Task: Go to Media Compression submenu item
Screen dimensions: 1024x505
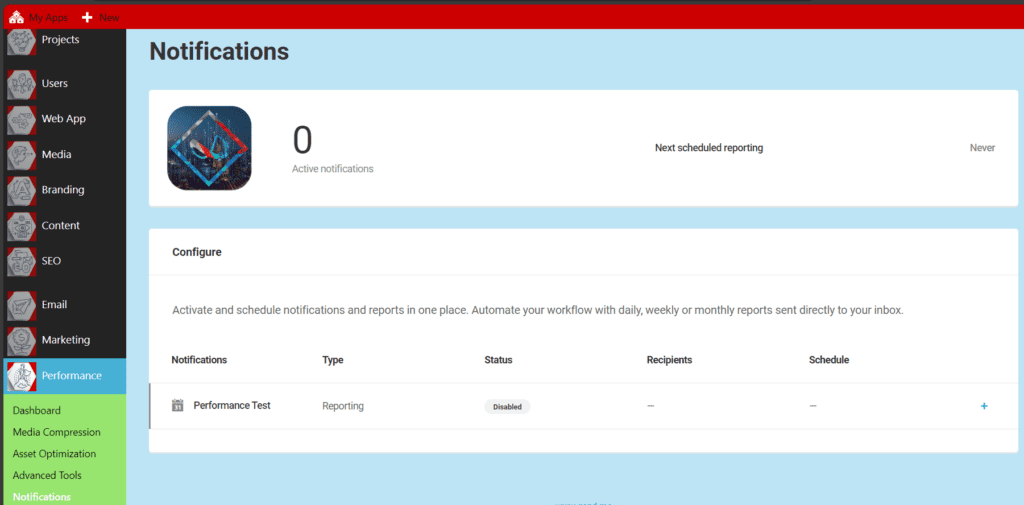Action: (57, 433)
